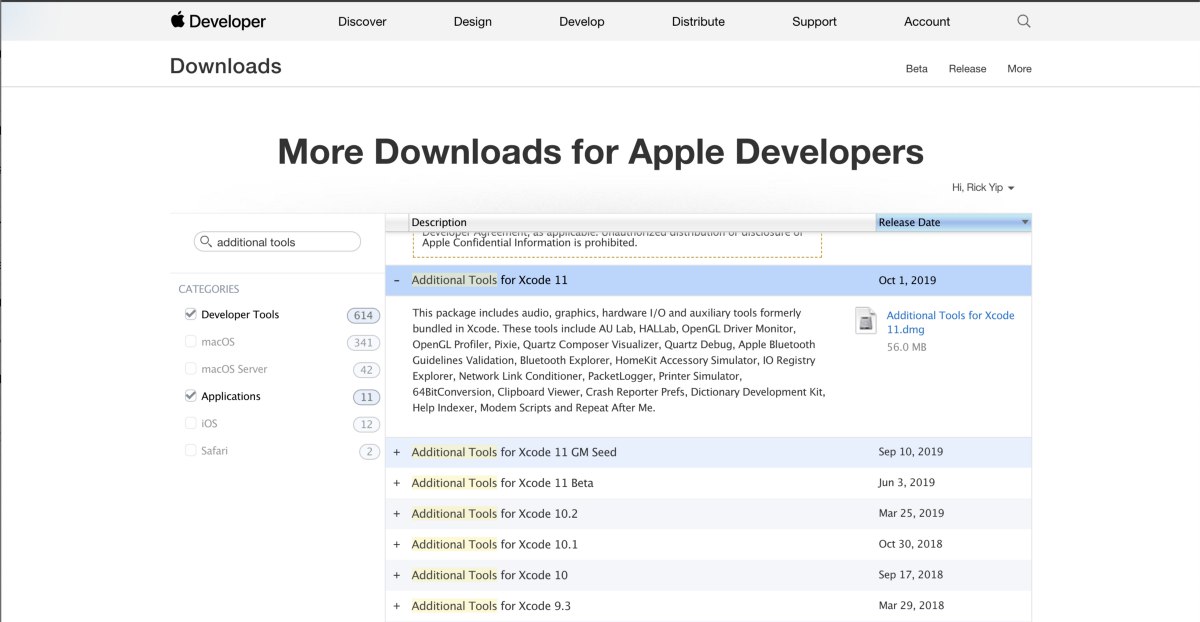
Task: Expand Additional Tools for Xcode 10.1
Action: (397, 545)
